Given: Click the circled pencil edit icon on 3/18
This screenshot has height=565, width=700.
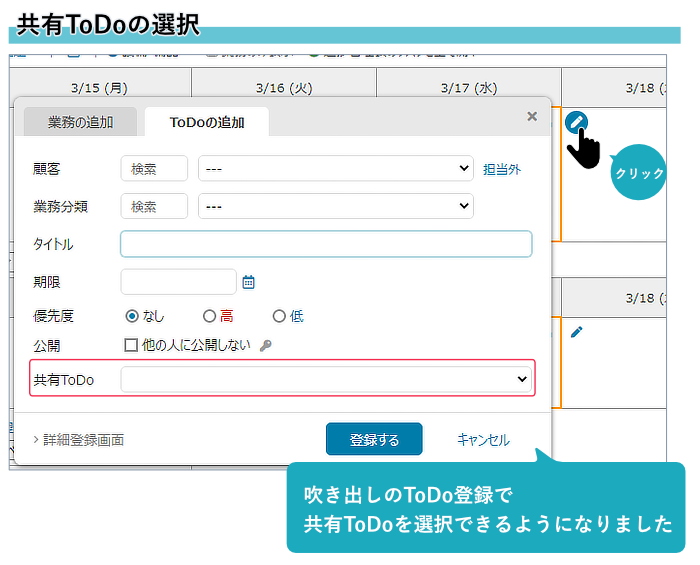Looking at the screenshot, I should [576, 122].
